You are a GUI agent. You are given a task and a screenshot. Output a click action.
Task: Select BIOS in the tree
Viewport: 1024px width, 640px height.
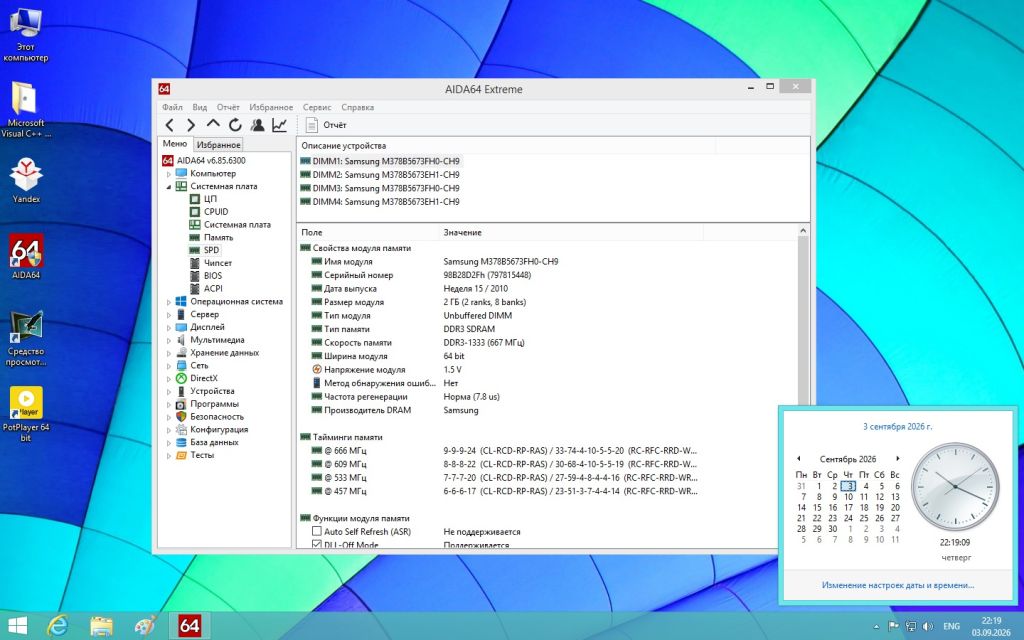(x=213, y=276)
